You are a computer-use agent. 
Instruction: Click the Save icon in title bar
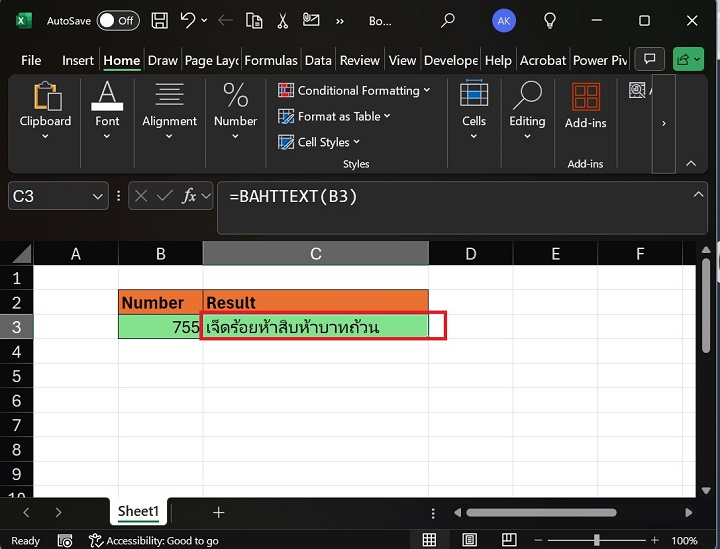(159, 20)
